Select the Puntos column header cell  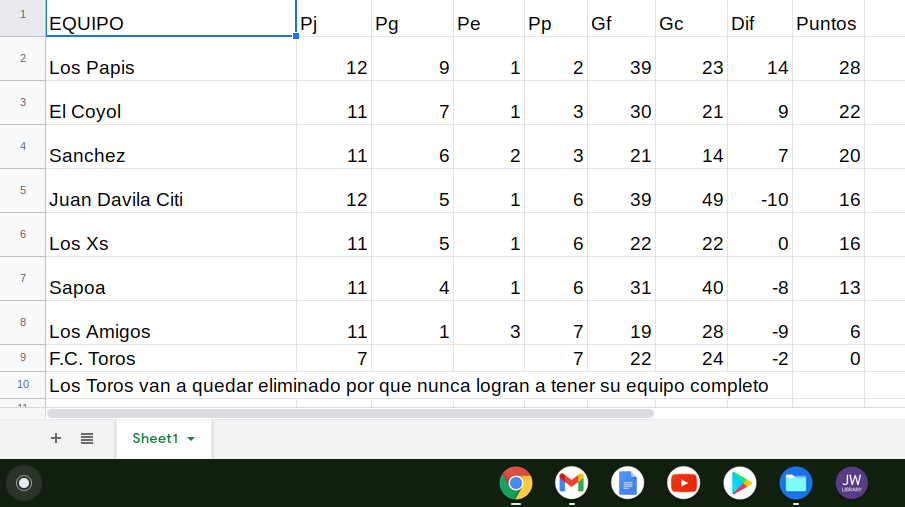tap(827, 23)
